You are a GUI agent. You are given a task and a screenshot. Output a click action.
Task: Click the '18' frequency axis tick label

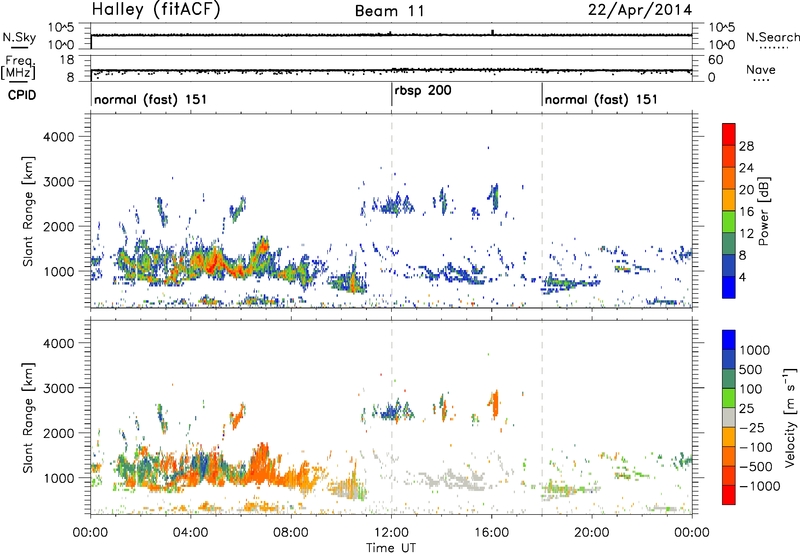(x=67, y=60)
